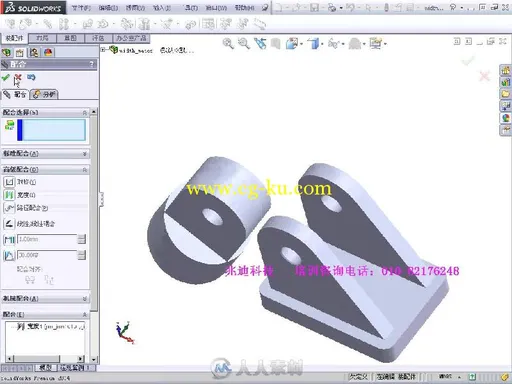Click the Rebuild traffic-light icon
The width and height of the screenshot is (512, 384).
click(x=386, y=7)
